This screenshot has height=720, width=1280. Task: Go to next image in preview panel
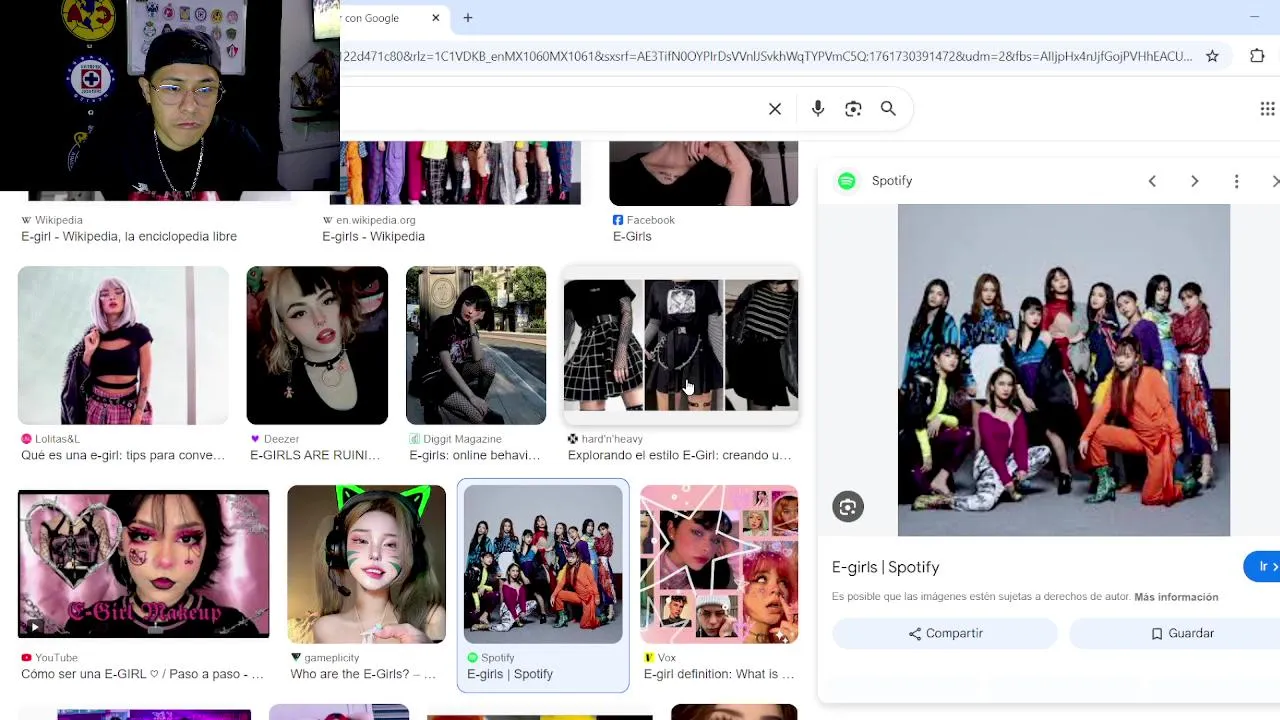tap(1194, 181)
